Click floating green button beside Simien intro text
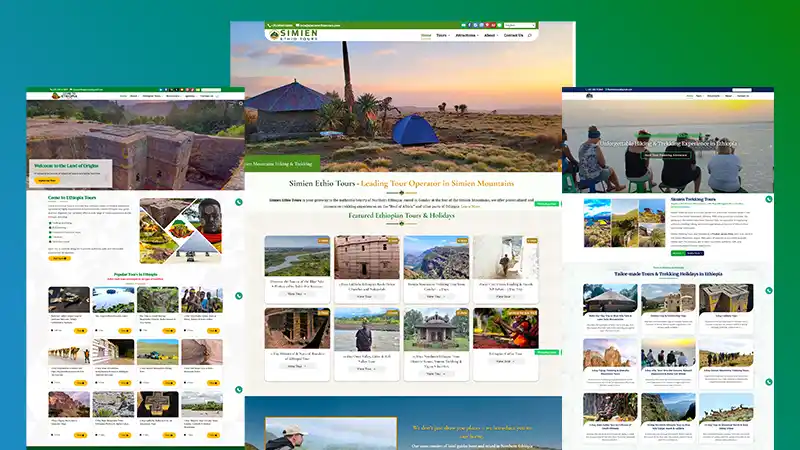The height and width of the screenshot is (450, 800). (547, 204)
